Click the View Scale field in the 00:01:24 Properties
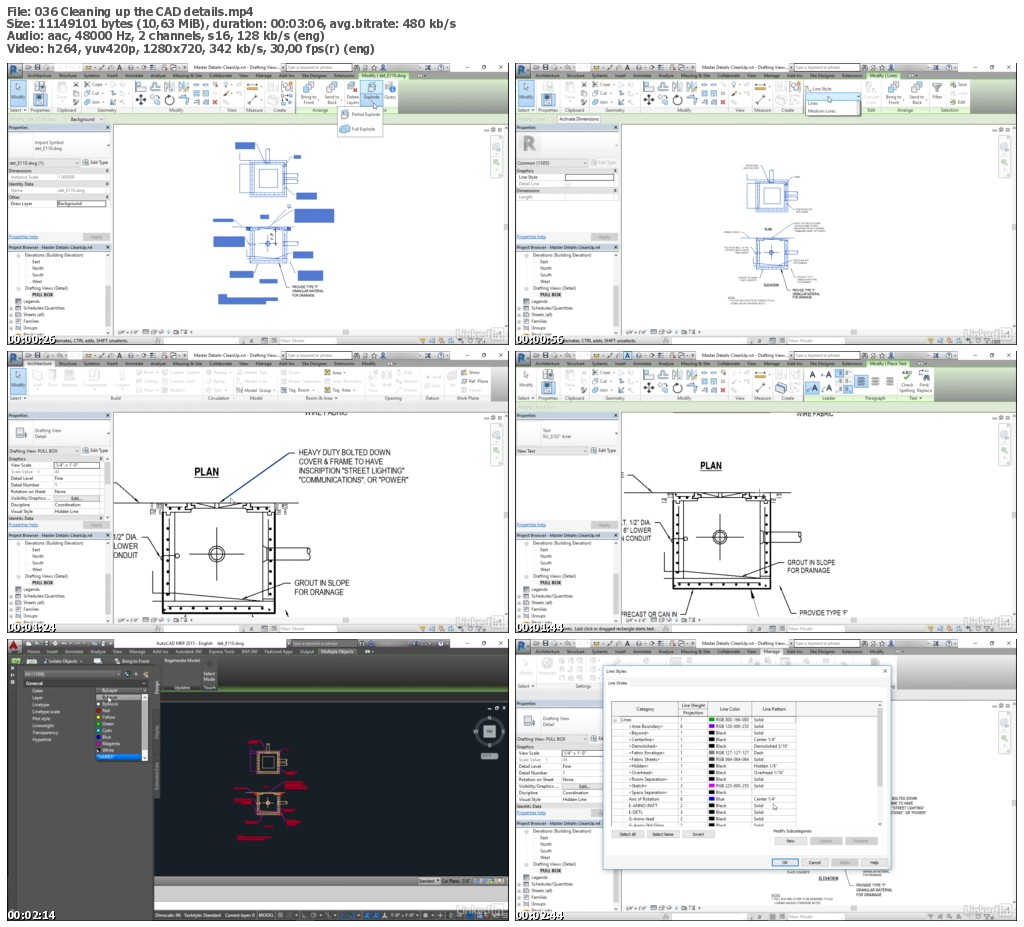Viewport: 1024px width, 927px height. tap(76, 465)
